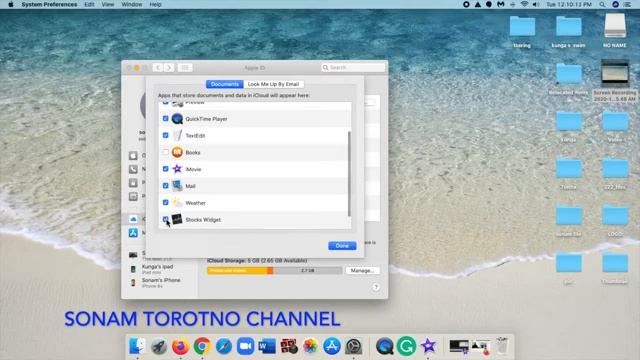Open Notification Center icon in menu bar

[x=627, y=4]
